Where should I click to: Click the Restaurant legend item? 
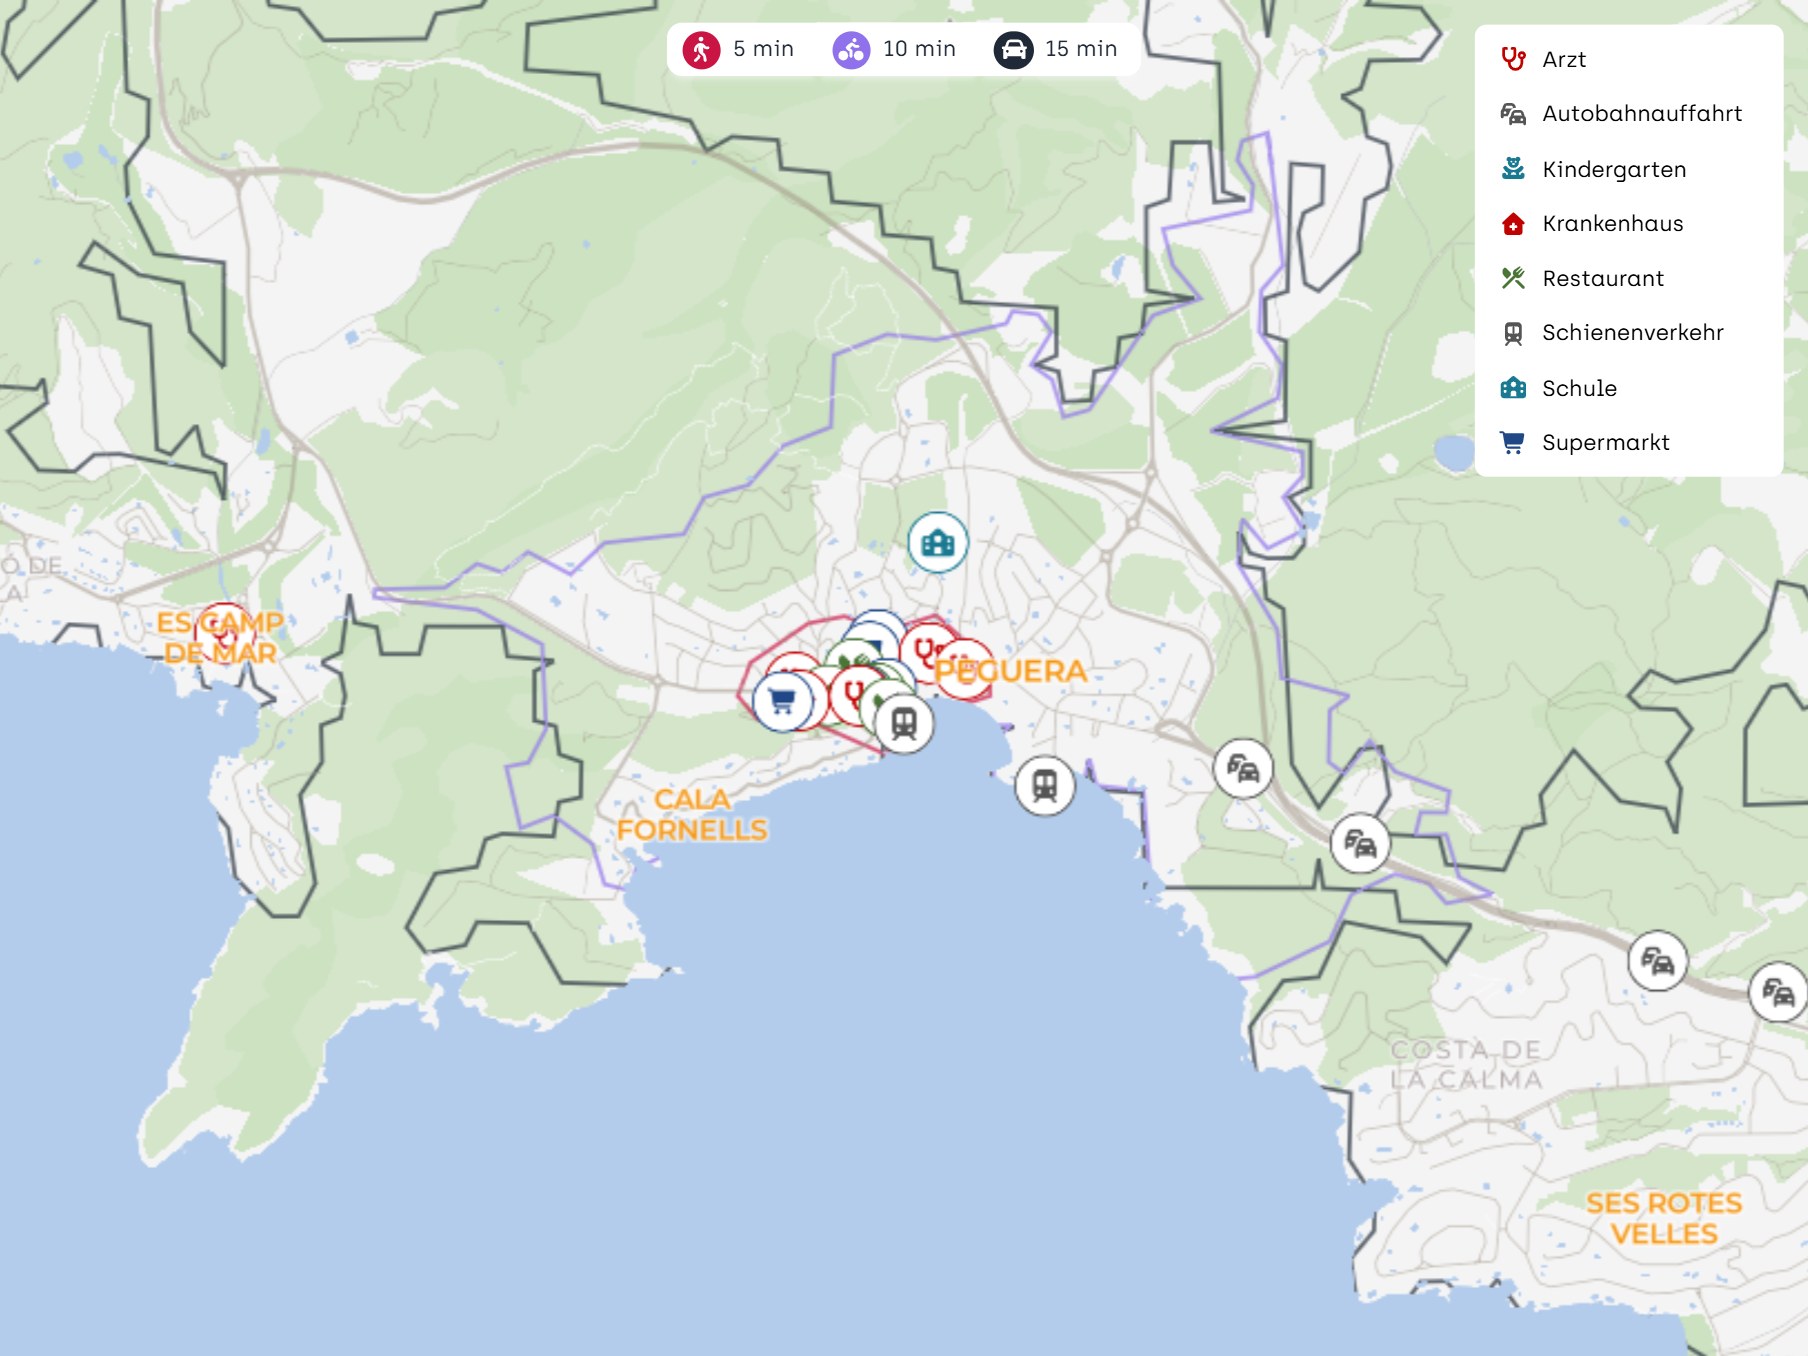tap(1602, 279)
